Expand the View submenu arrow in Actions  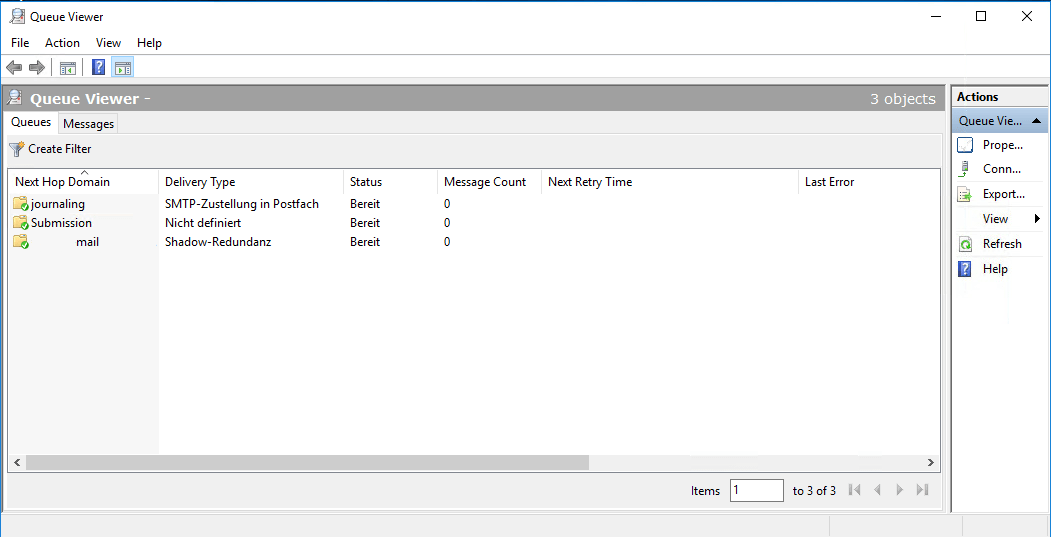click(1037, 219)
